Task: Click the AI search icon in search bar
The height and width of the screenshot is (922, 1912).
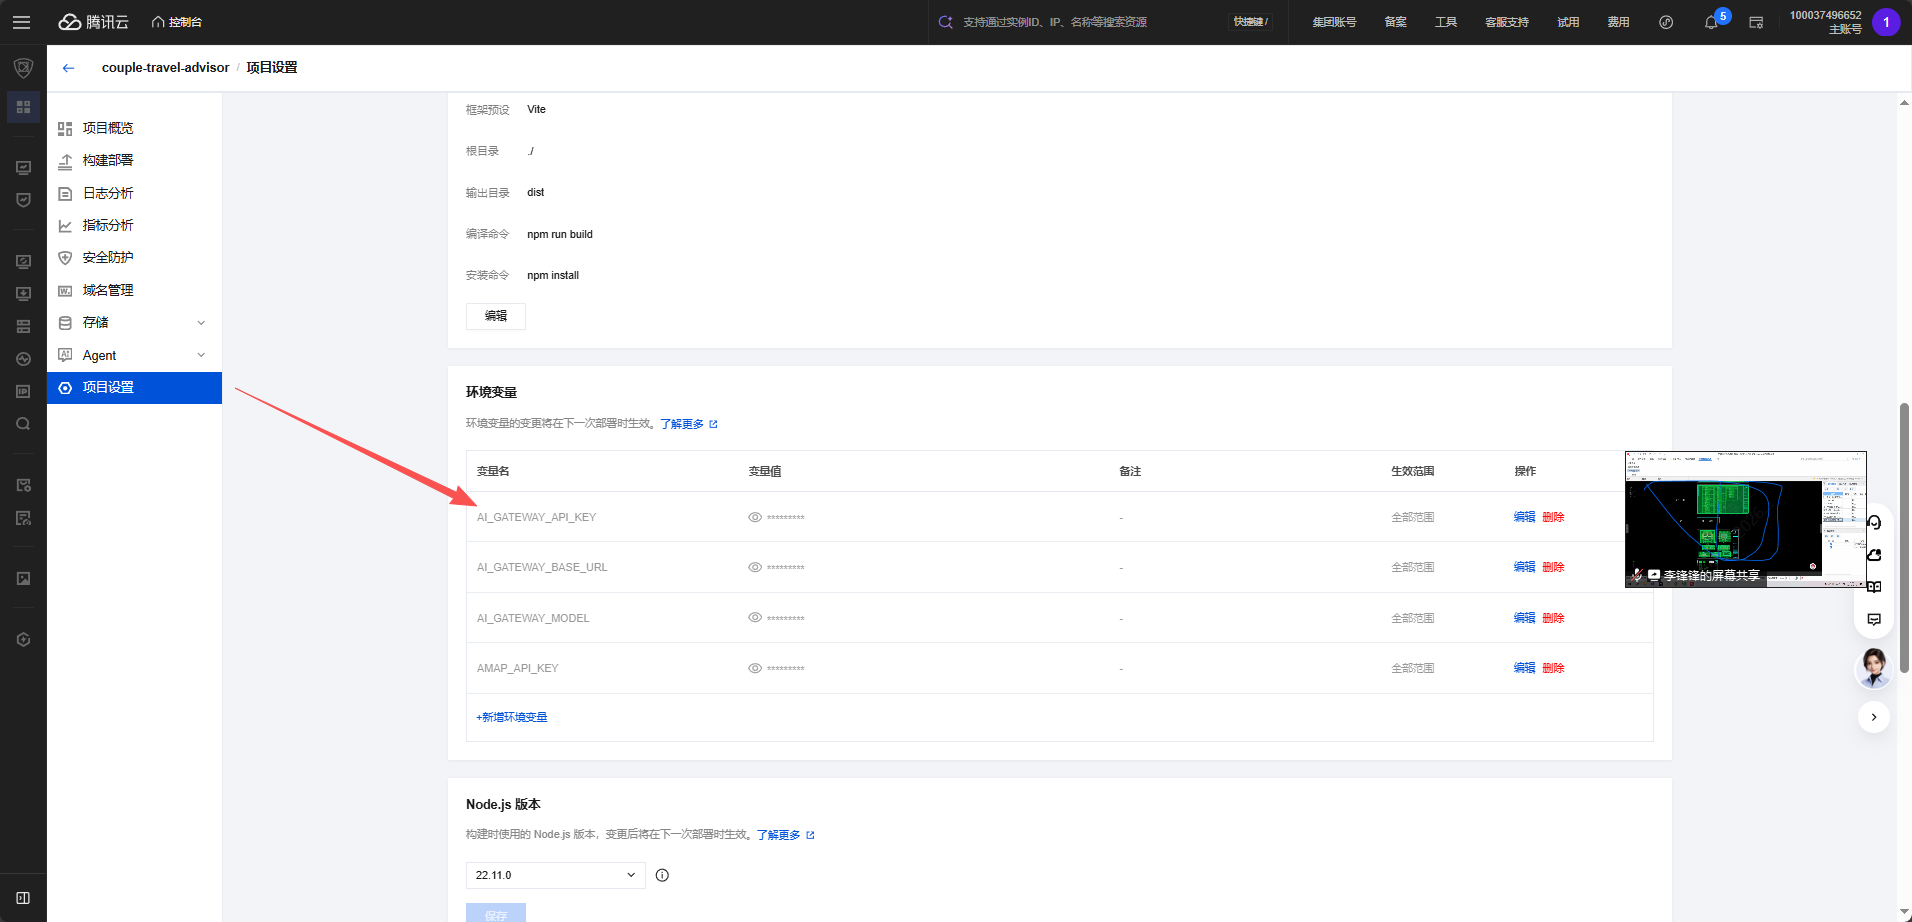Action: point(945,22)
